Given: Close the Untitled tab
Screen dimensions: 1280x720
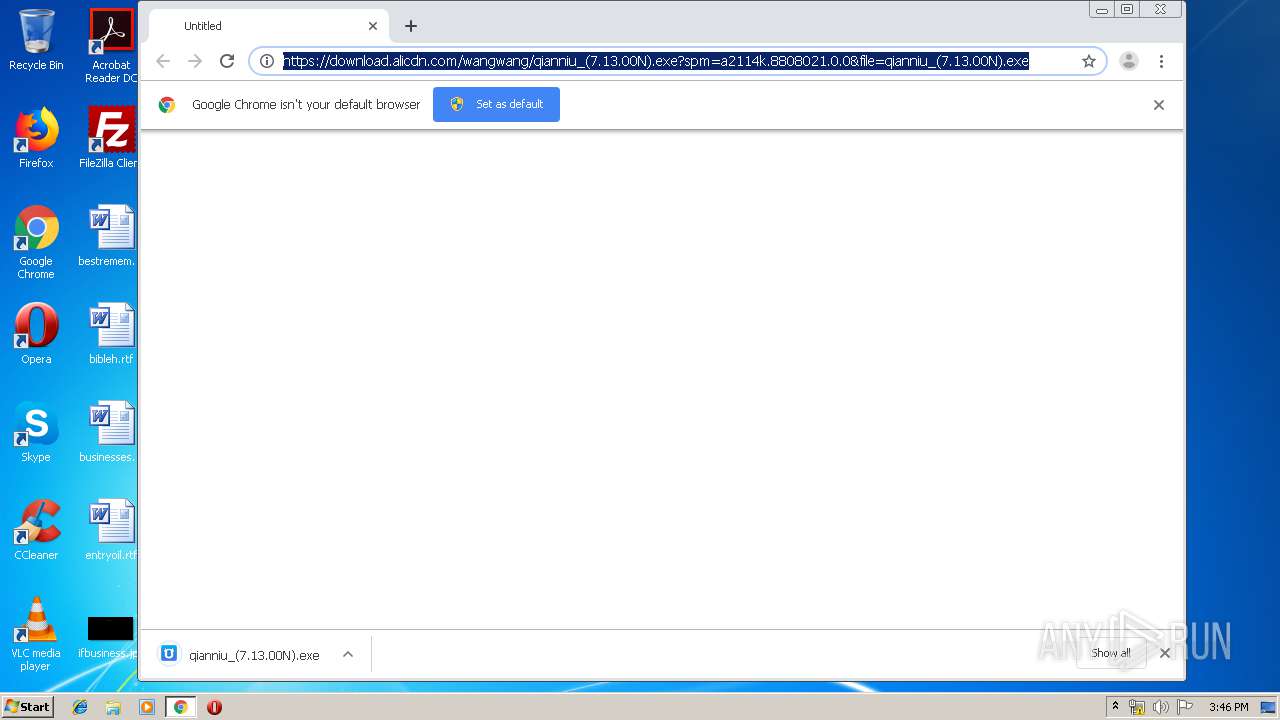Looking at the screenshot, I should 373,26.
